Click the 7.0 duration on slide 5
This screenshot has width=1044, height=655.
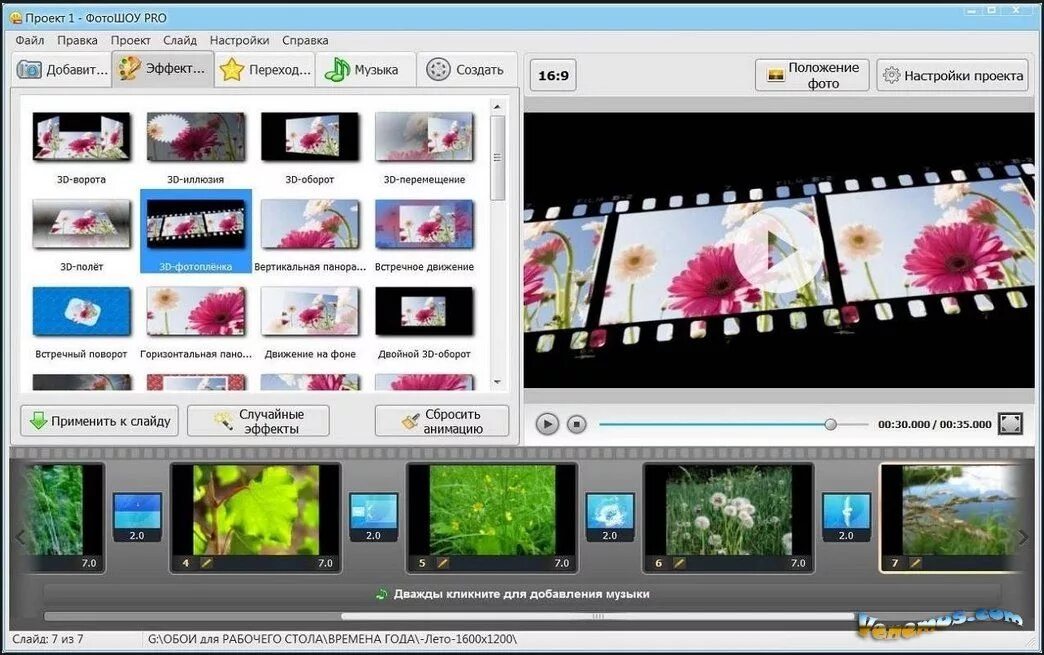561,563
